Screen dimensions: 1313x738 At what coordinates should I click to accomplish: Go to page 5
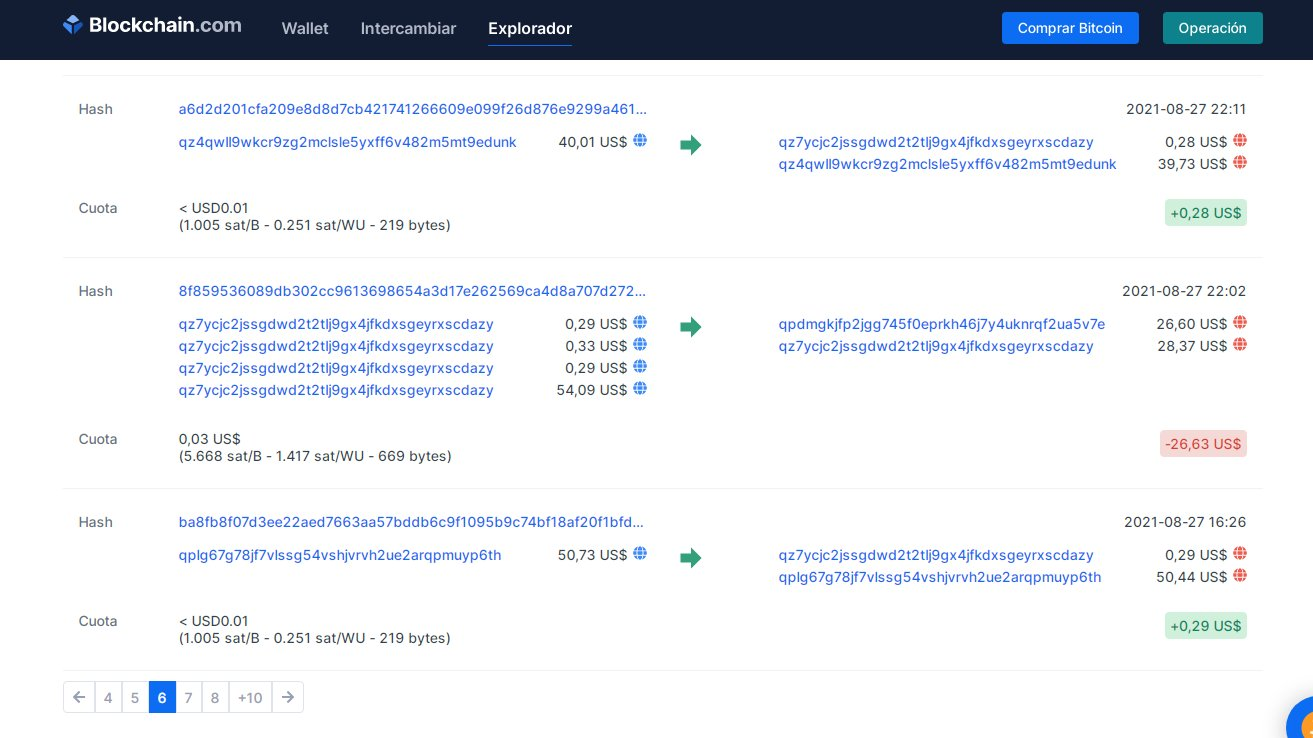(135, 697)
